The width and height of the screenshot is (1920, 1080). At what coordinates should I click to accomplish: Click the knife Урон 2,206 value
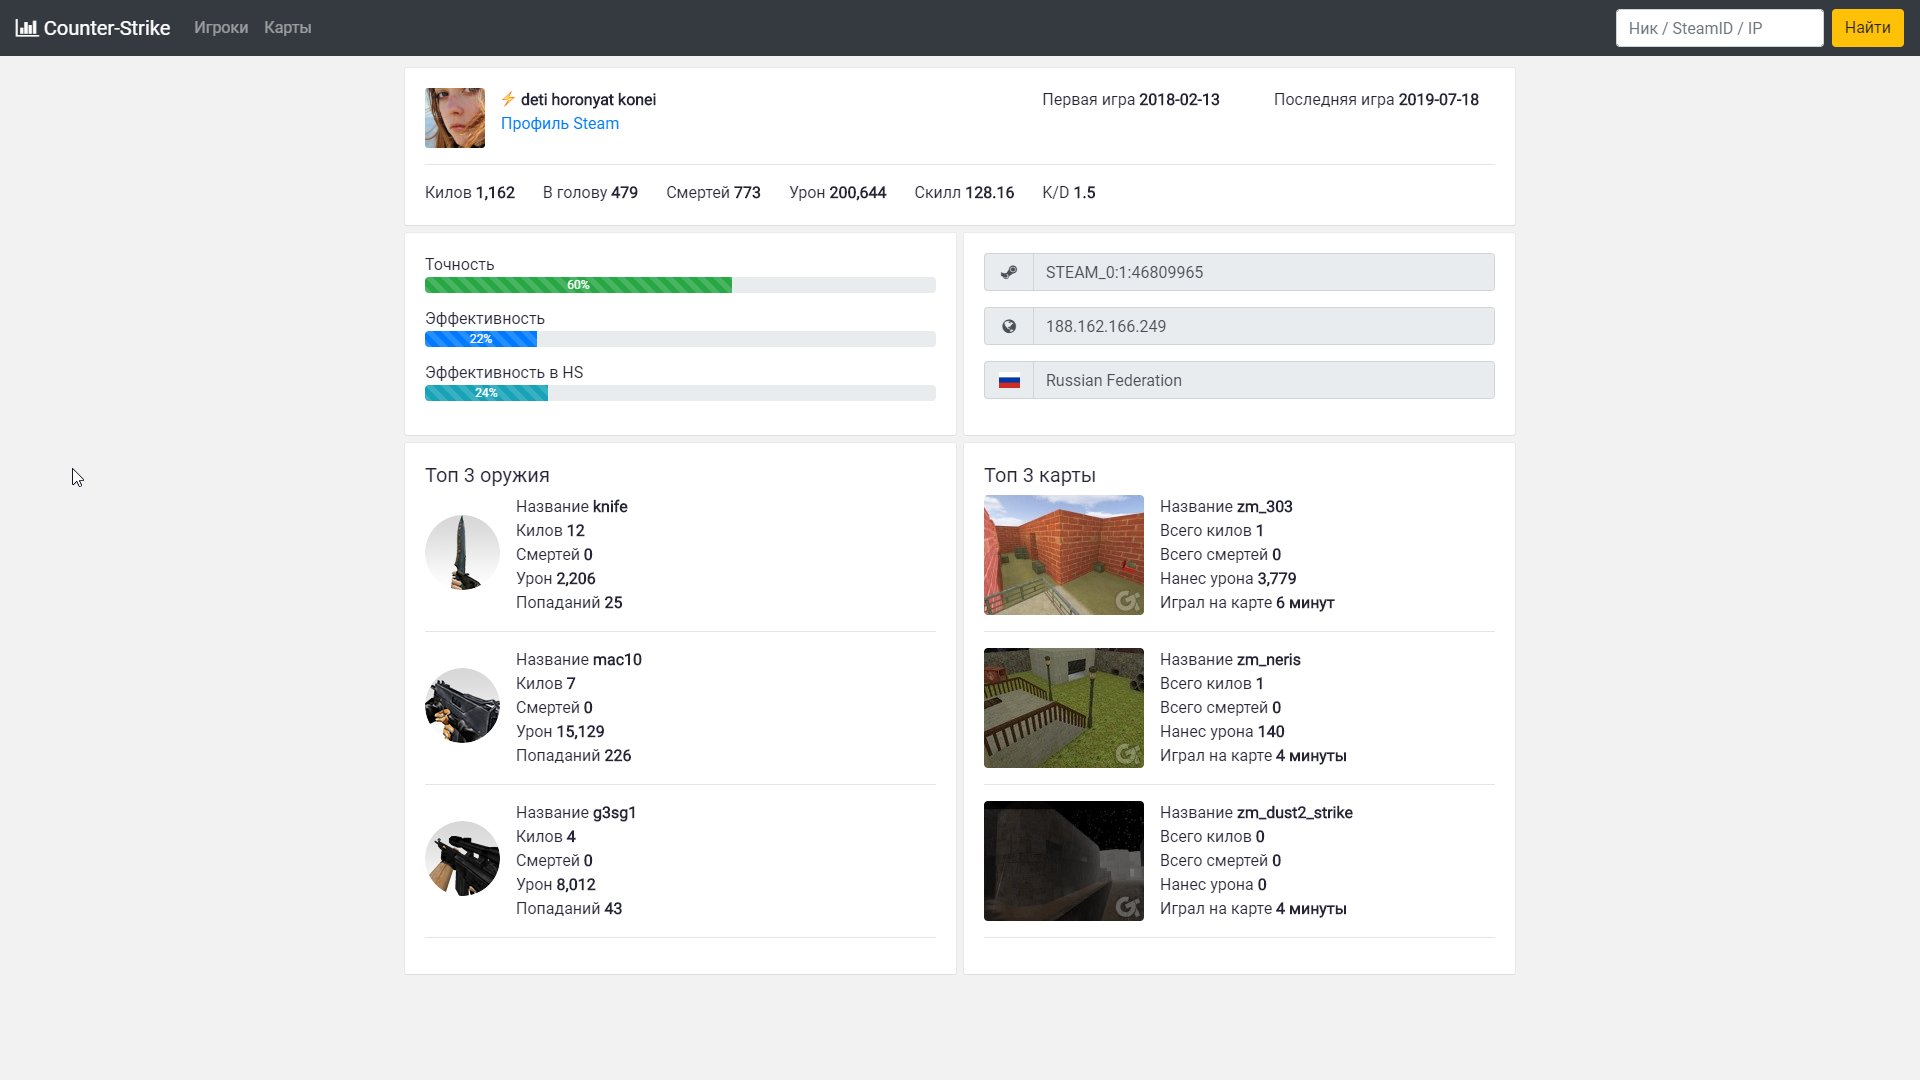click(556, 579)
